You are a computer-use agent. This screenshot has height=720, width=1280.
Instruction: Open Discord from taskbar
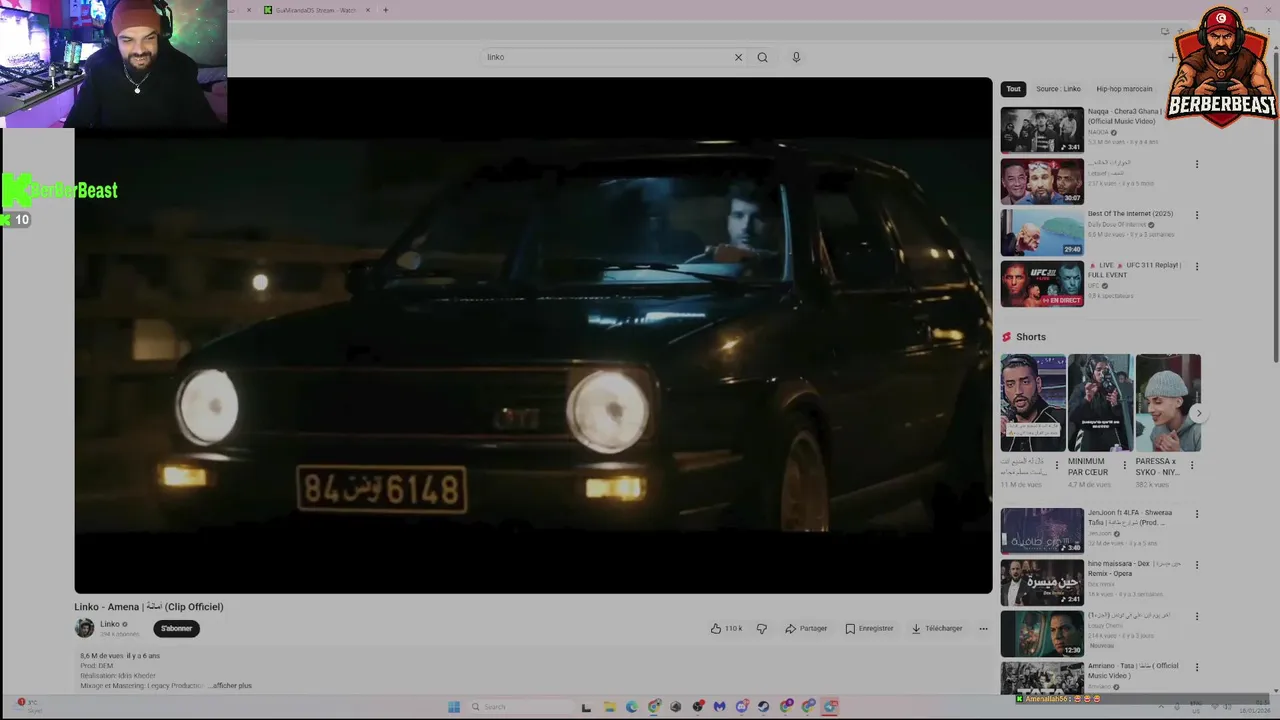741,707
